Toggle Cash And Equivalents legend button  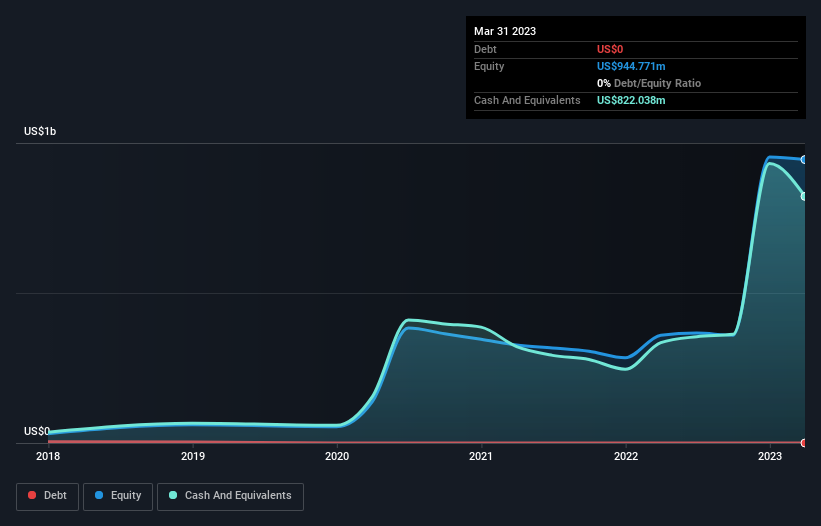click(230, 496)
